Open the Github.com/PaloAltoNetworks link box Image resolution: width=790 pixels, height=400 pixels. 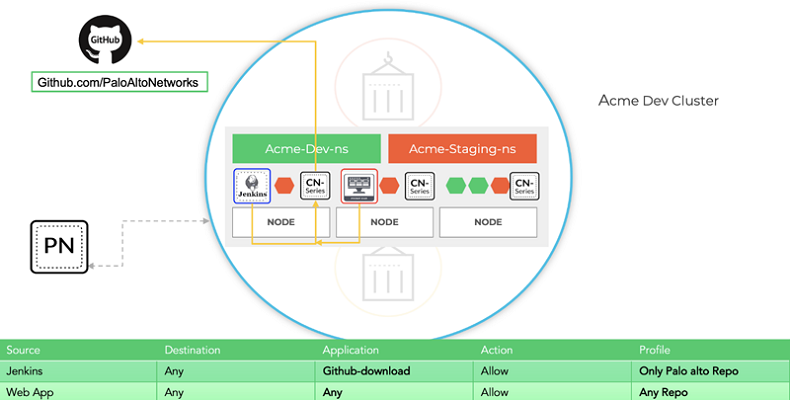point(119,82)
